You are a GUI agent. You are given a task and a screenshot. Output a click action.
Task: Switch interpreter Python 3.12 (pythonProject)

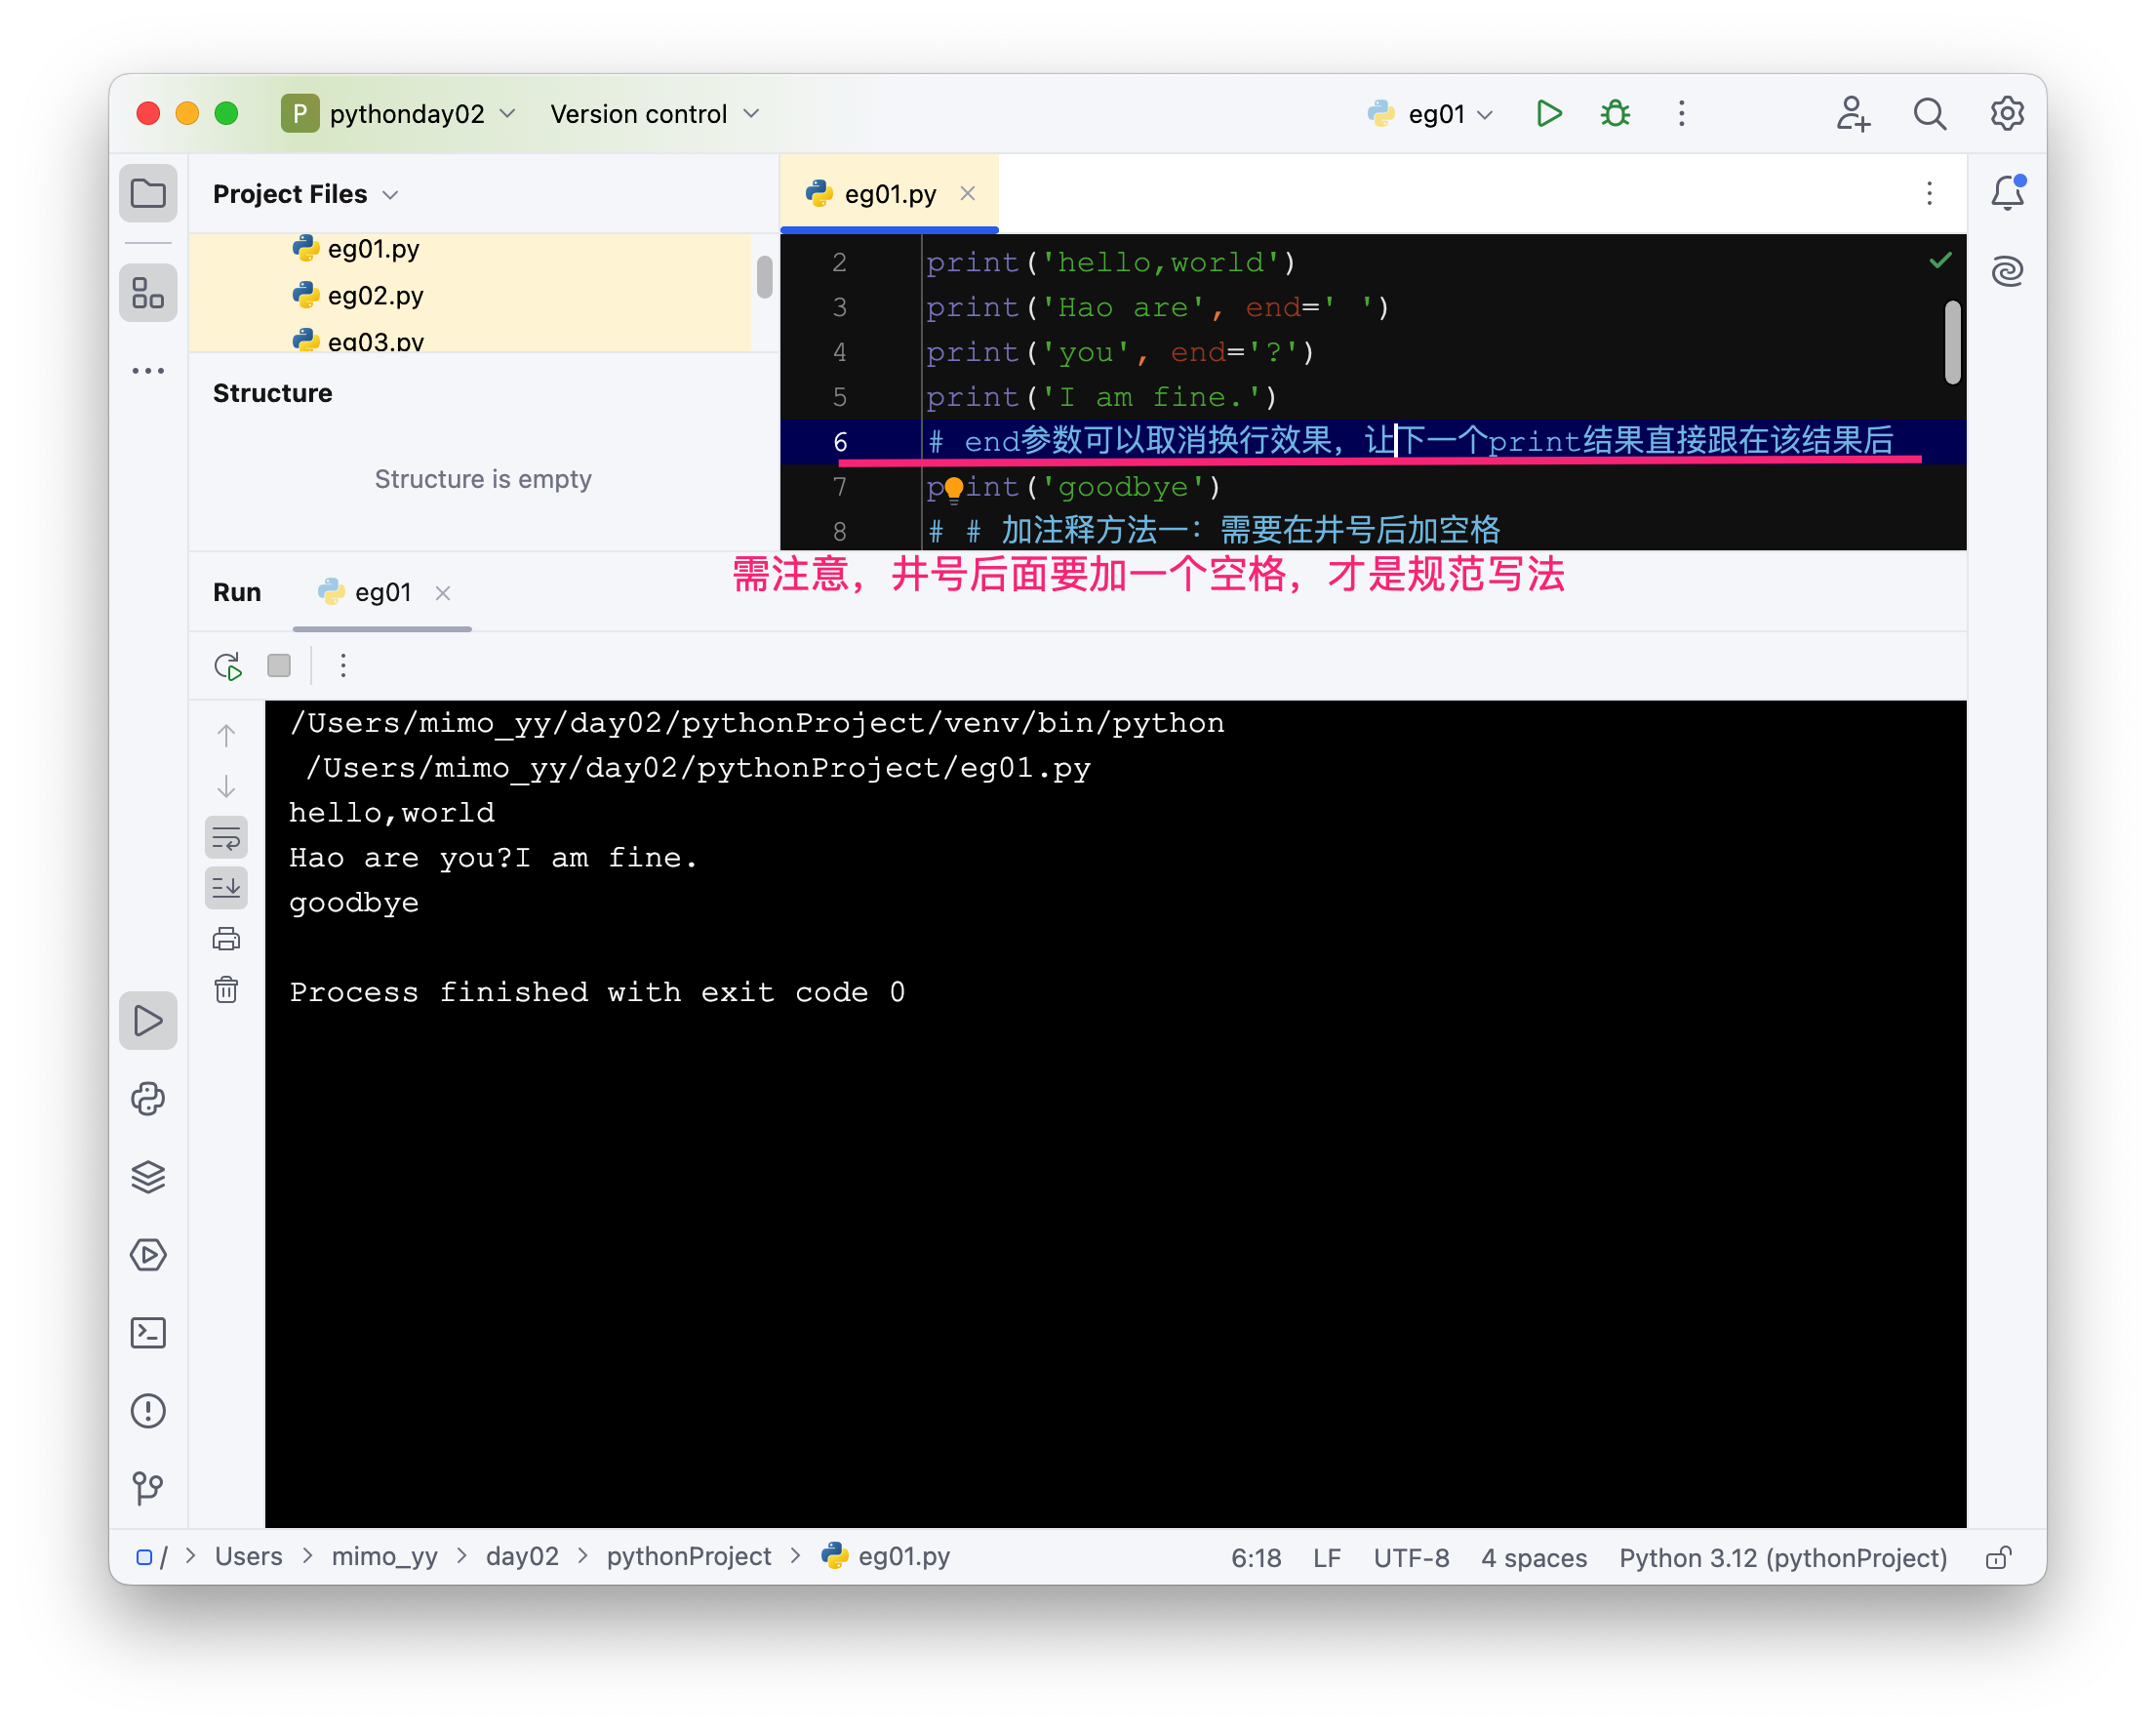[x=1783, y=1558]
